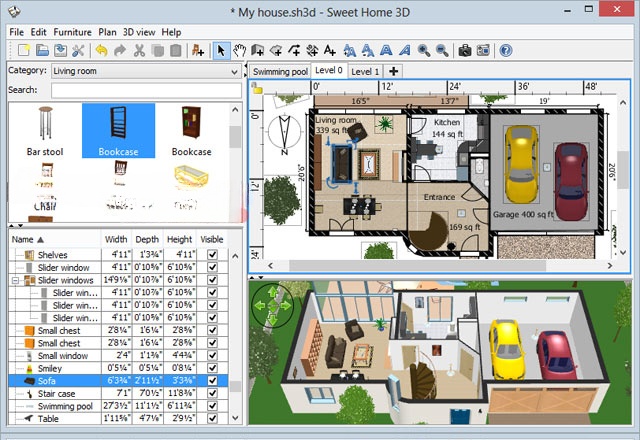Click the Create video icon
Image resolution: width=640 pixels, height=440 pixels.
483,51
